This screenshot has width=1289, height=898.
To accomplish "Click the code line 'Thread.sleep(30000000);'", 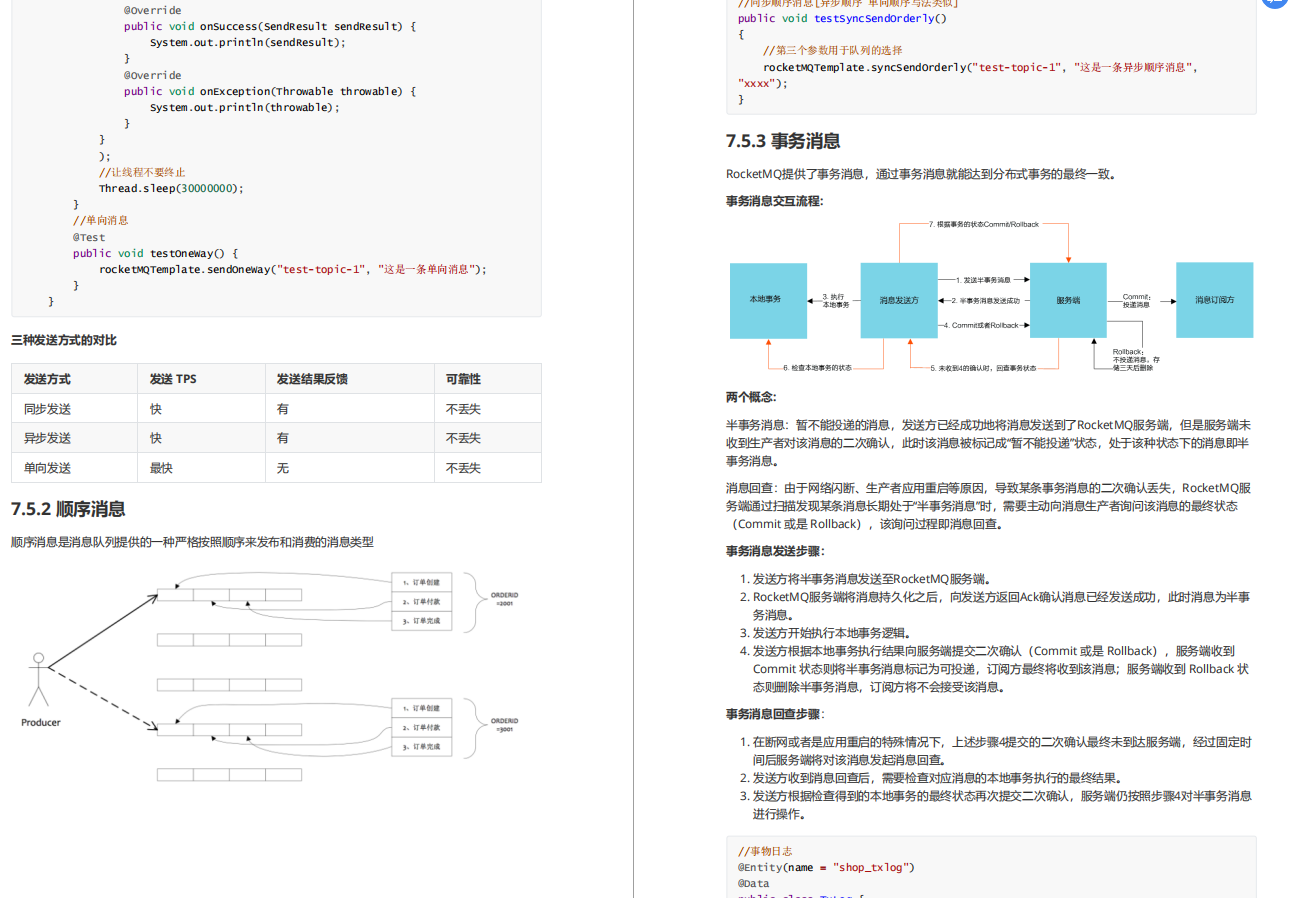I will [x=171, y=188].
